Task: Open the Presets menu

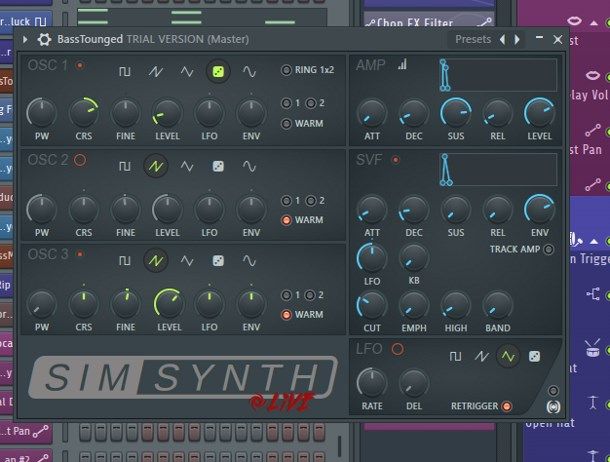Action: pos(473,39)
